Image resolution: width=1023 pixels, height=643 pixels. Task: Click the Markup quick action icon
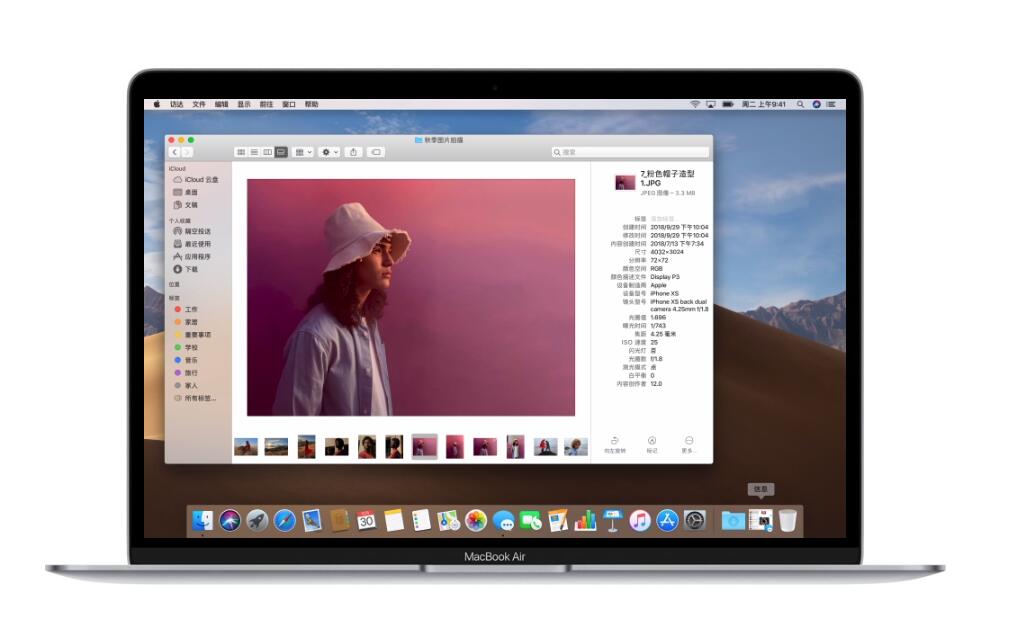tap(652, 441)
